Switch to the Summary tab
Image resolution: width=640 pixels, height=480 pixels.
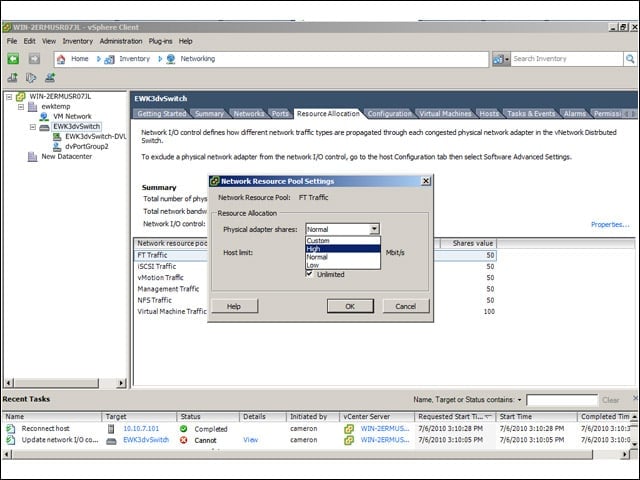click(209, 114)
